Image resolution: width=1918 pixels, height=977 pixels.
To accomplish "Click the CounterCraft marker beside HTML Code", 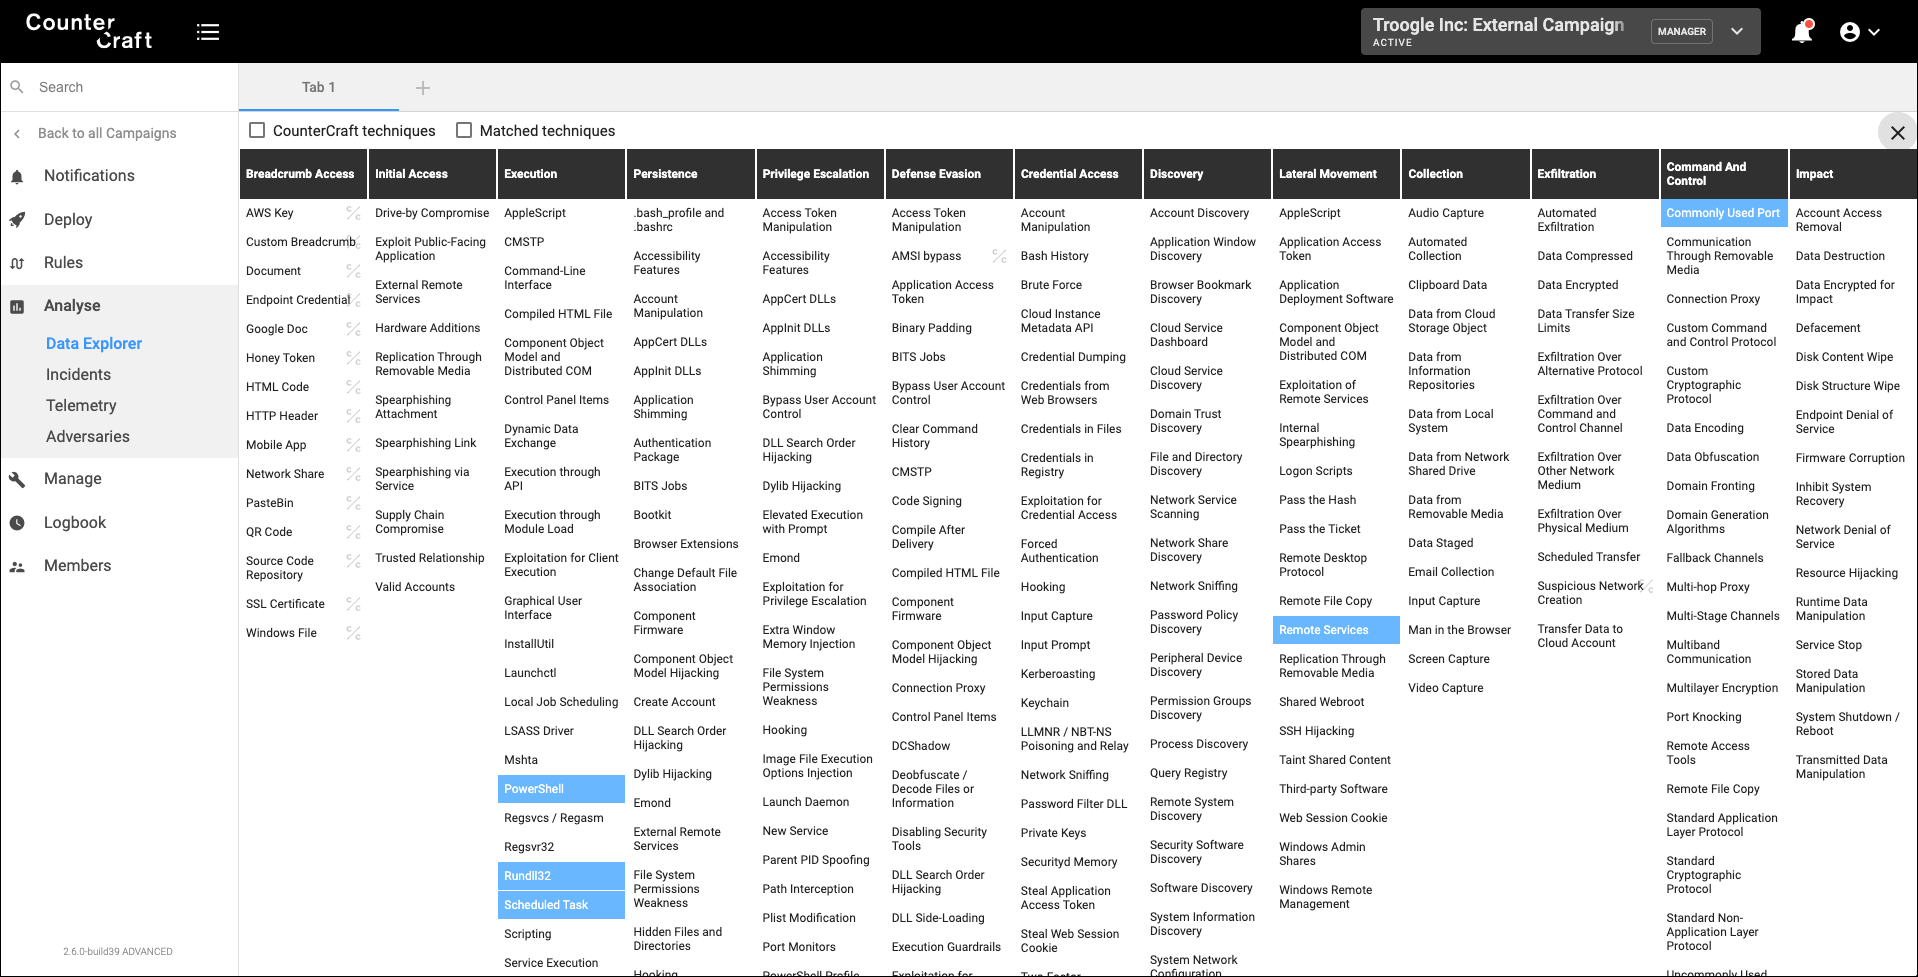I will [353, 387].
